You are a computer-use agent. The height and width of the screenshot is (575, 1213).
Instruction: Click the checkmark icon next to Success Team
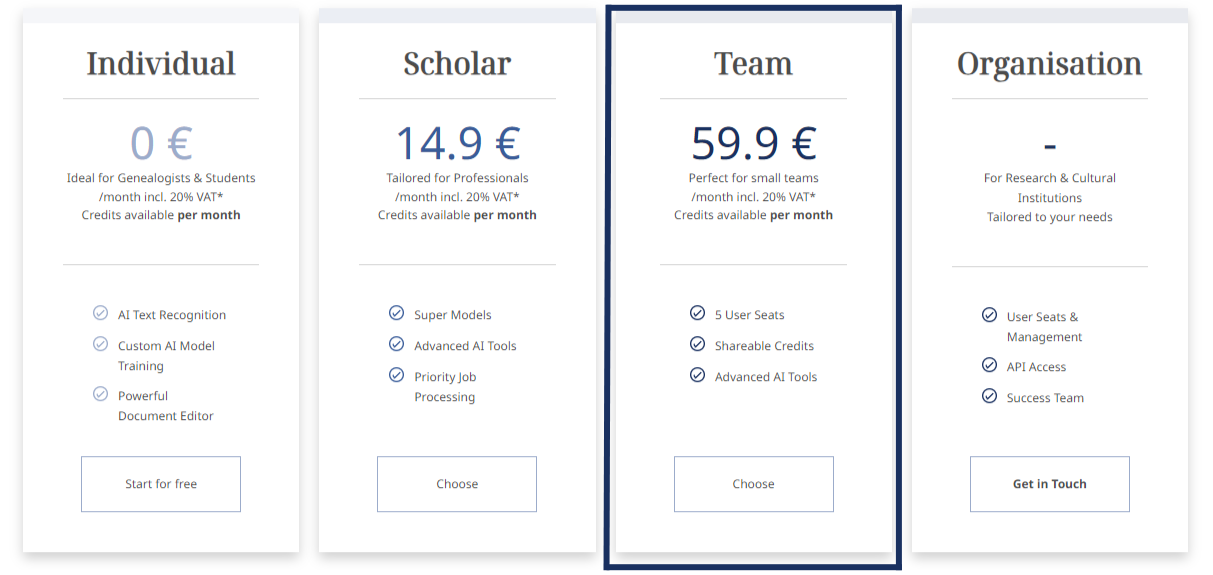[989, 397]
